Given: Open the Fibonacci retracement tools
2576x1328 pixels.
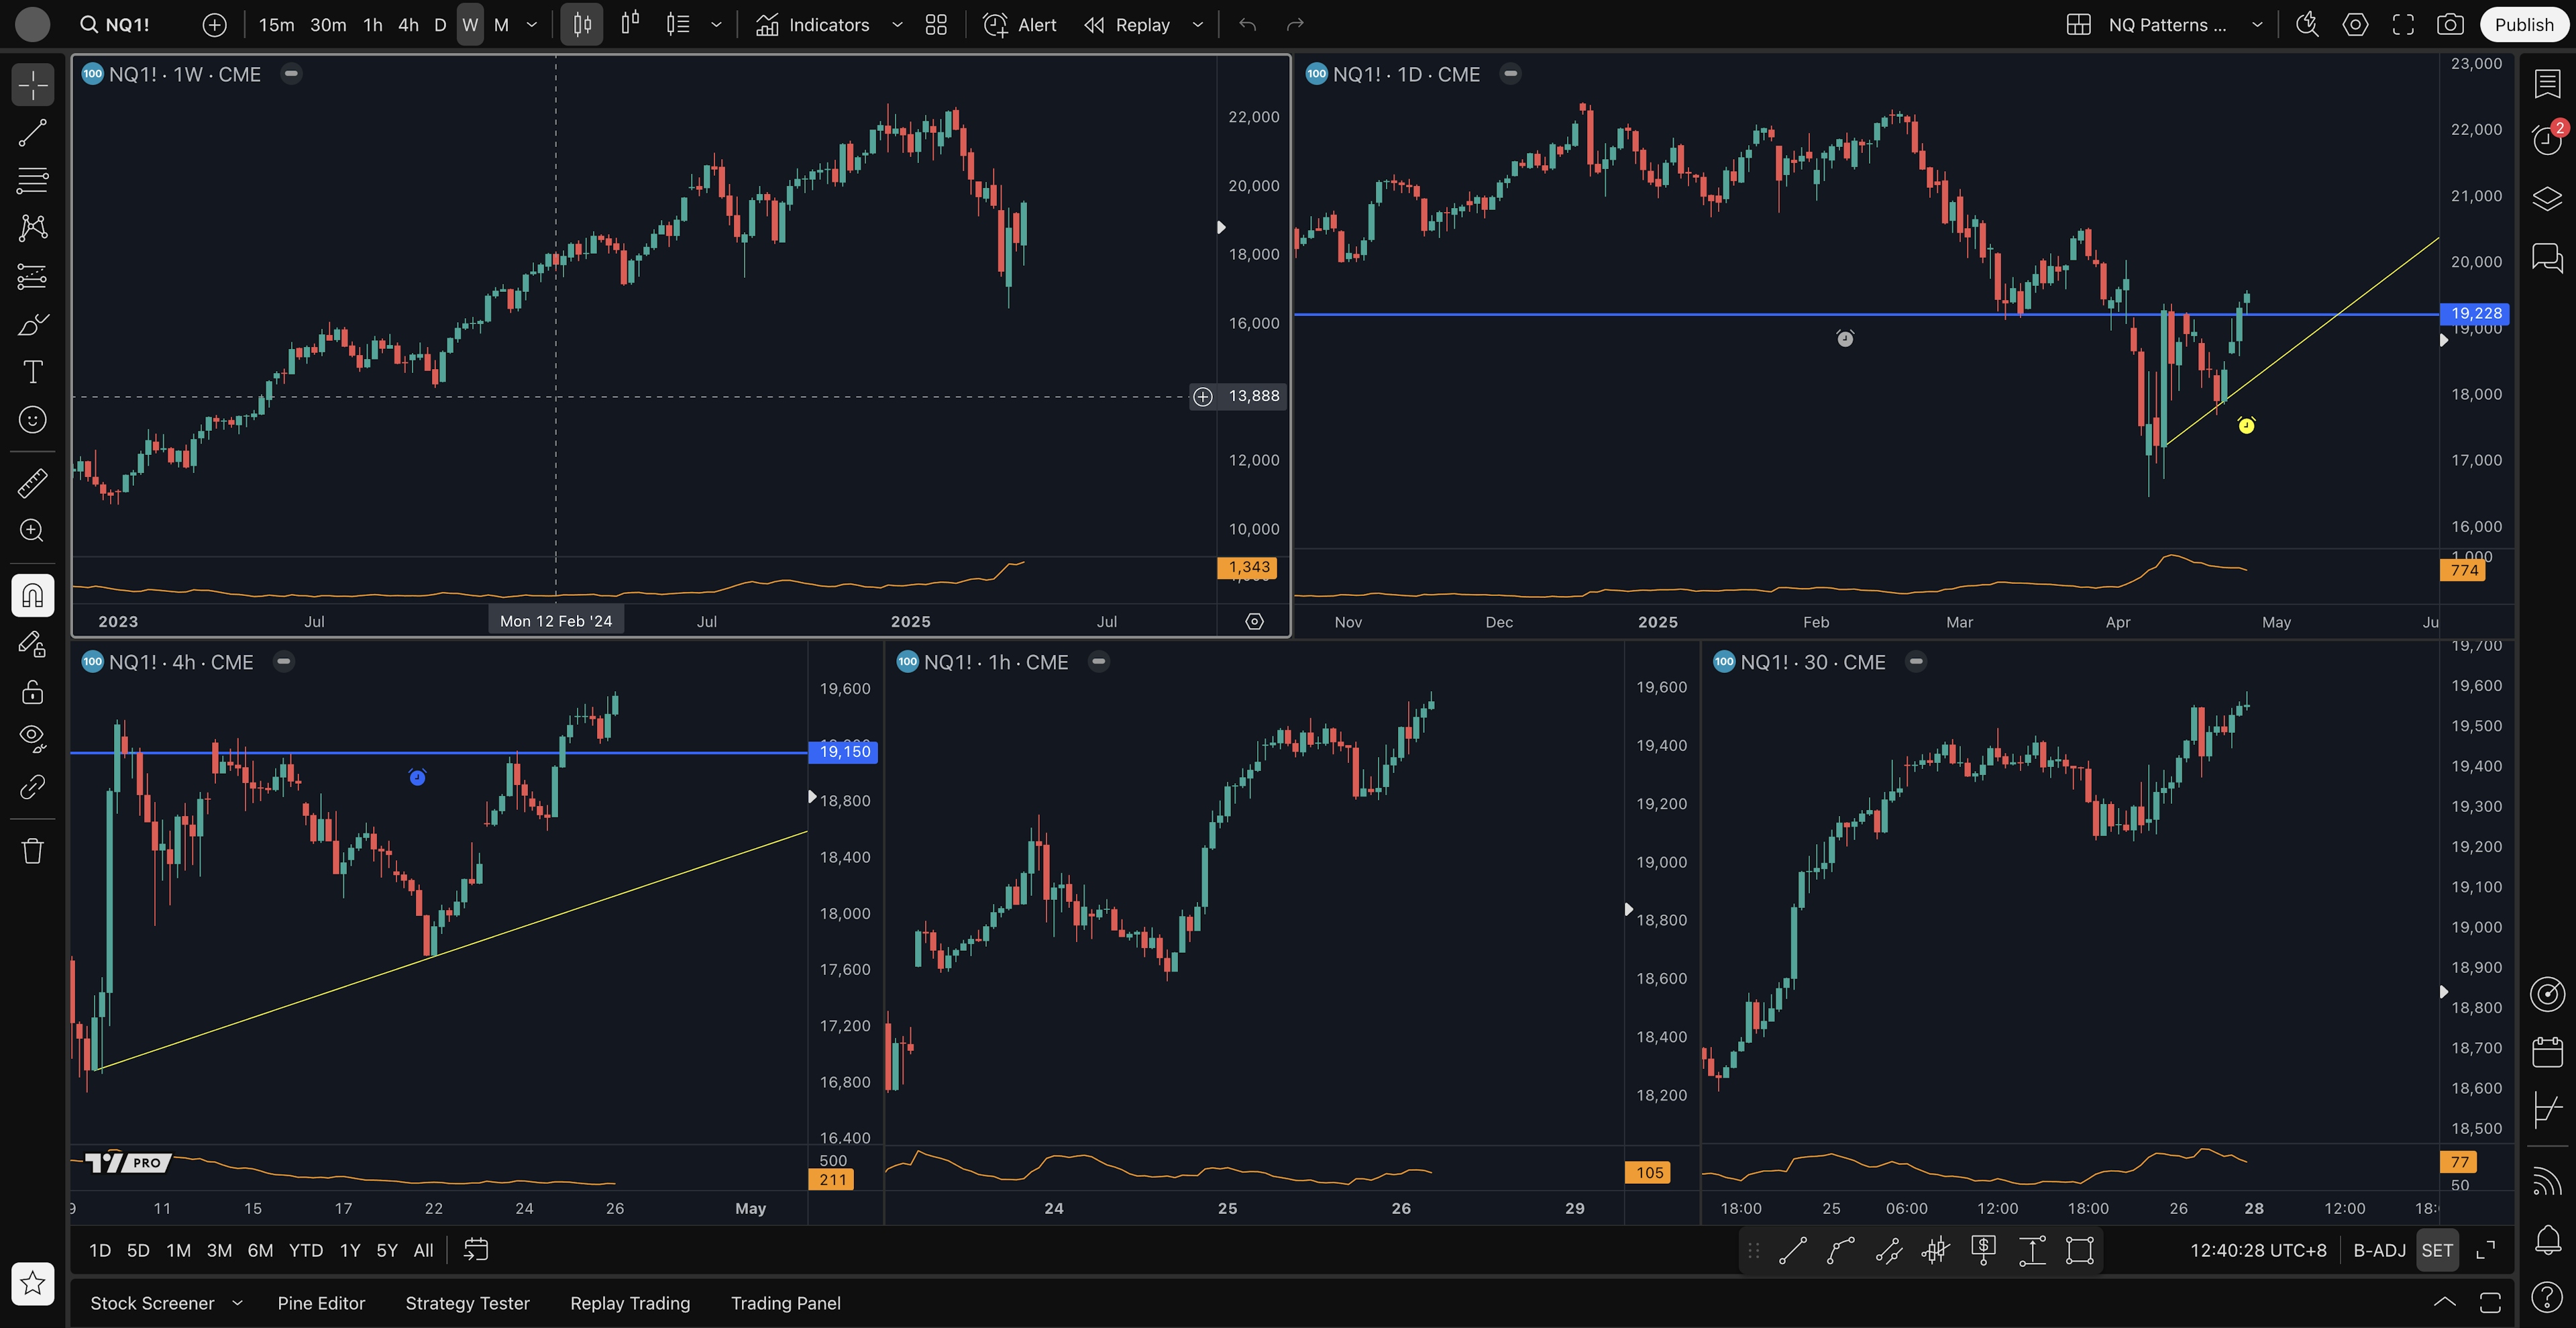Looking at the screenshot, I should [x=32, y=181].
